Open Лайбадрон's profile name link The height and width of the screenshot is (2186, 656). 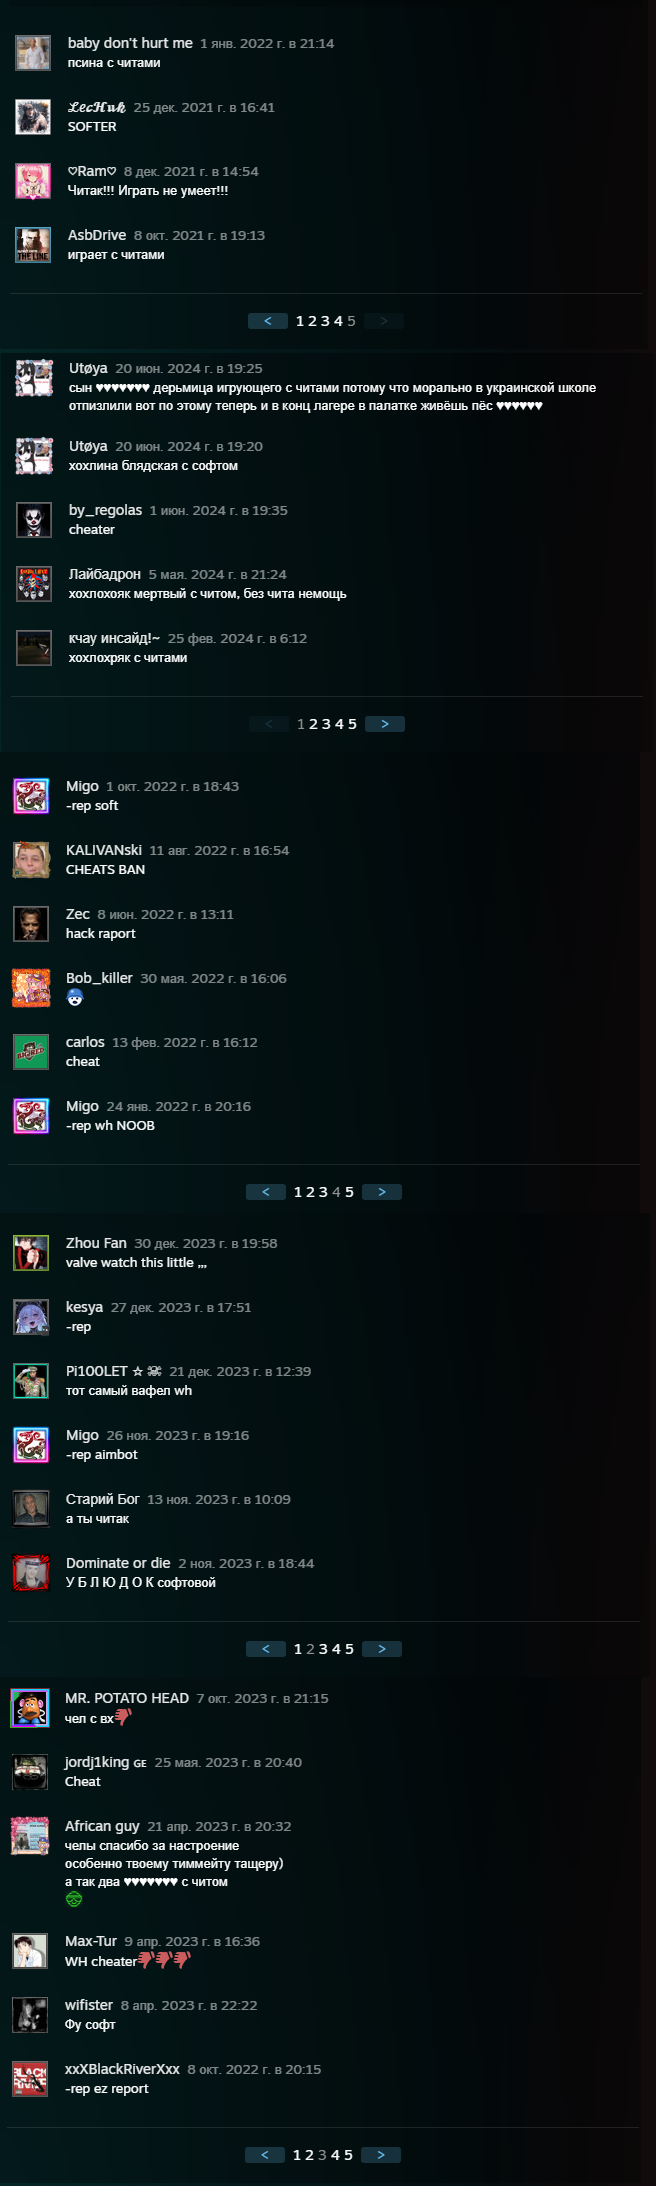coord(105,574)
